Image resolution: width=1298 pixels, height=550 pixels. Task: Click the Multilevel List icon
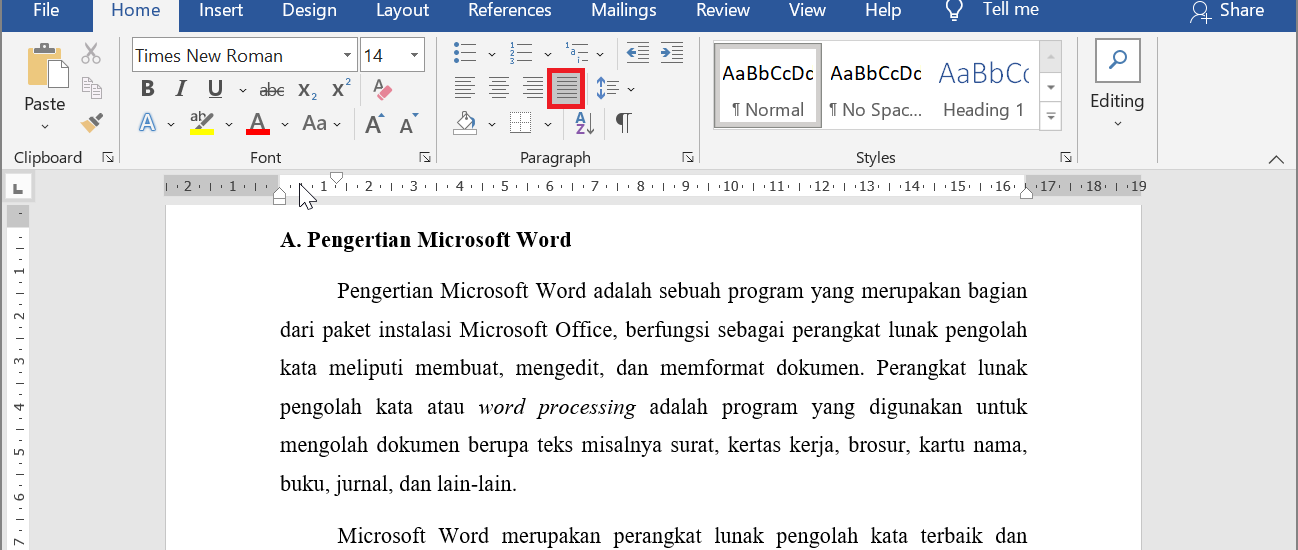point(577,53)
